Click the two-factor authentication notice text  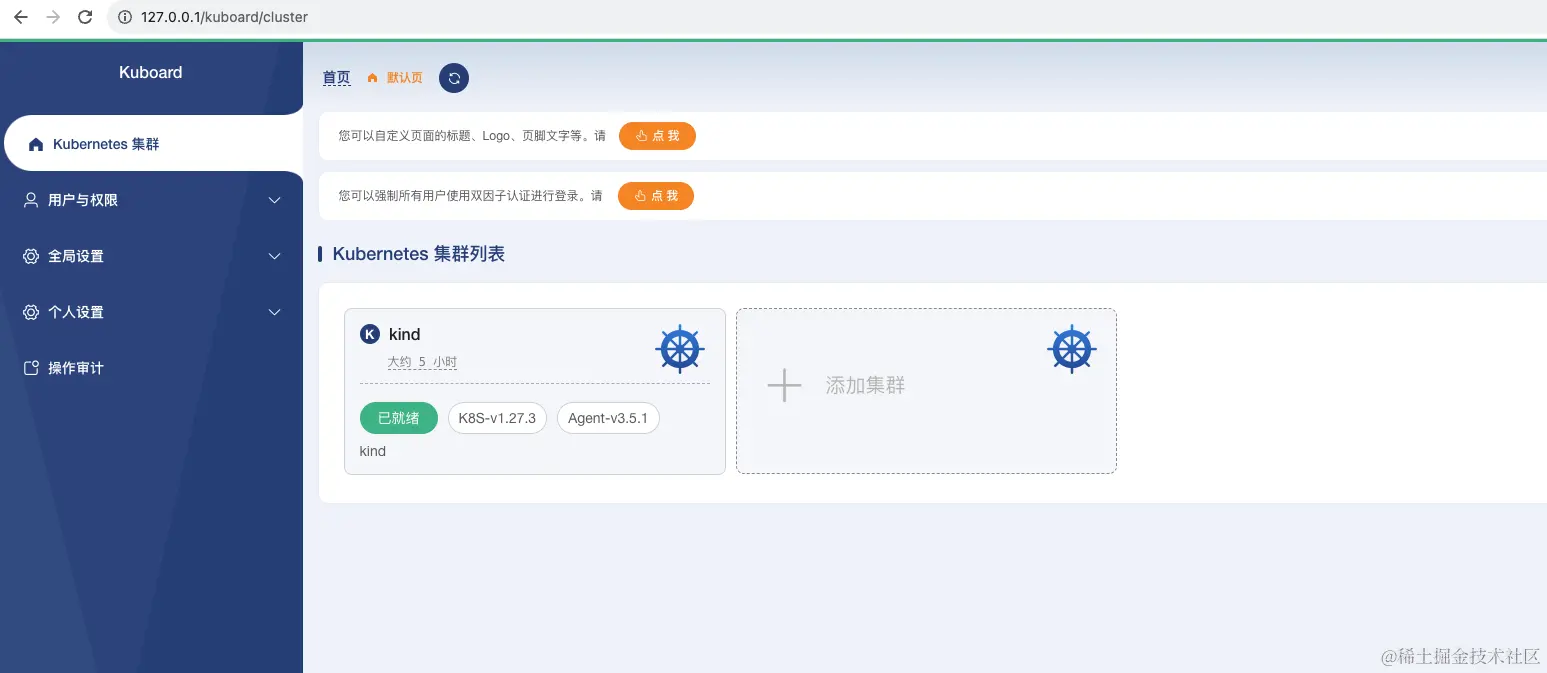[x=471, y=196]
